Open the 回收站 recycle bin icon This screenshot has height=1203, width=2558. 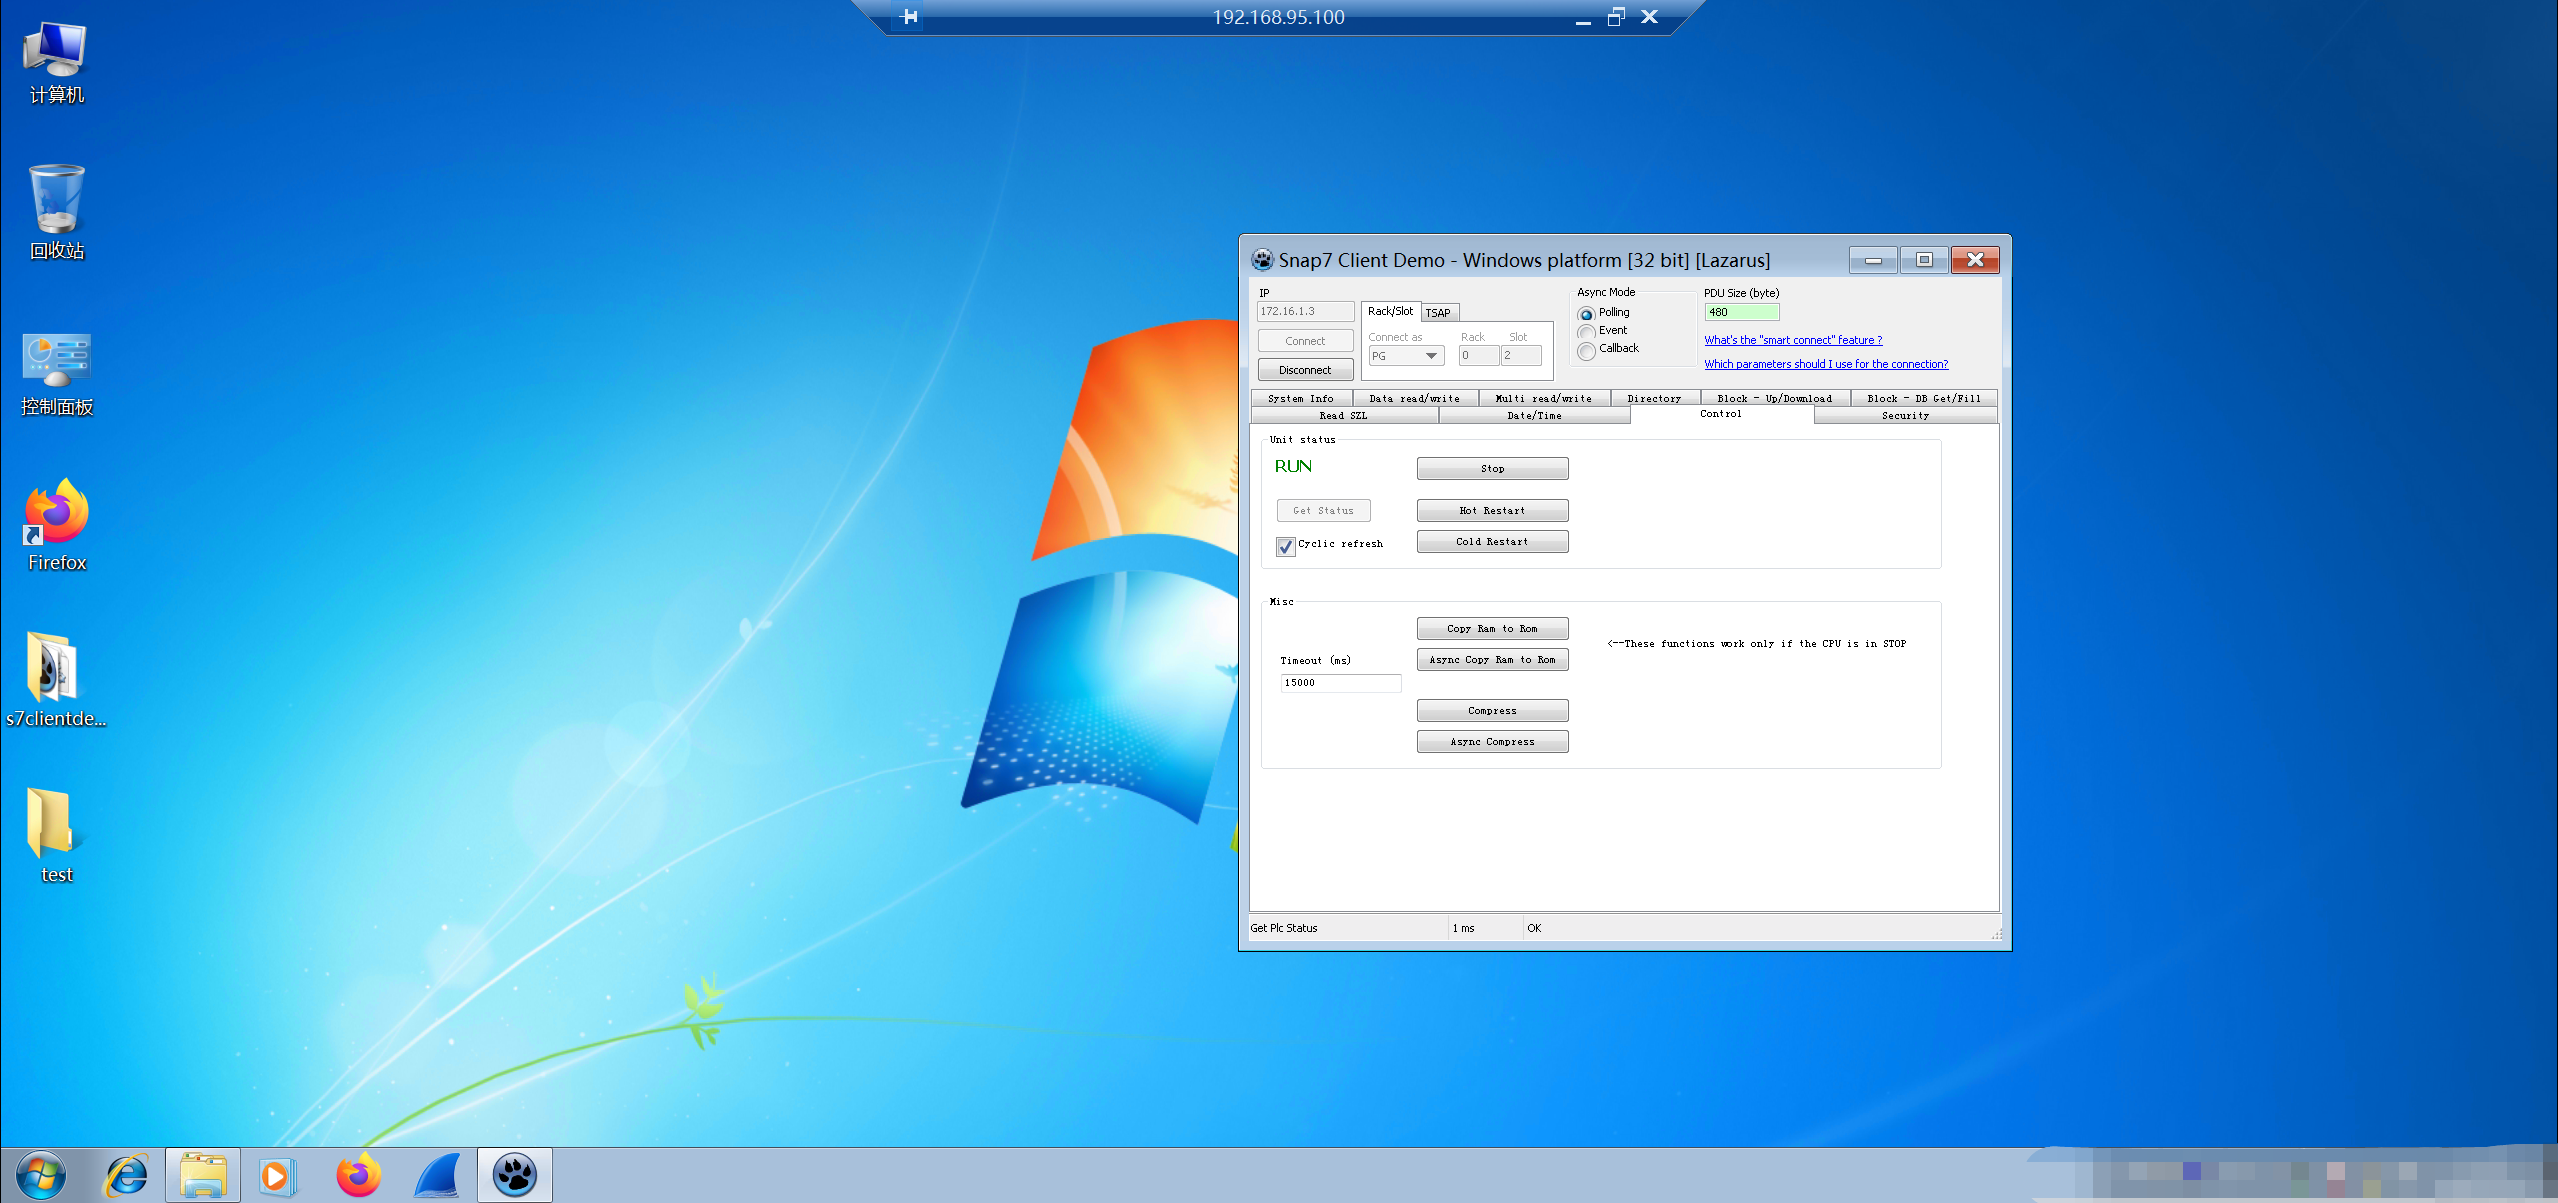pos(56,212)
